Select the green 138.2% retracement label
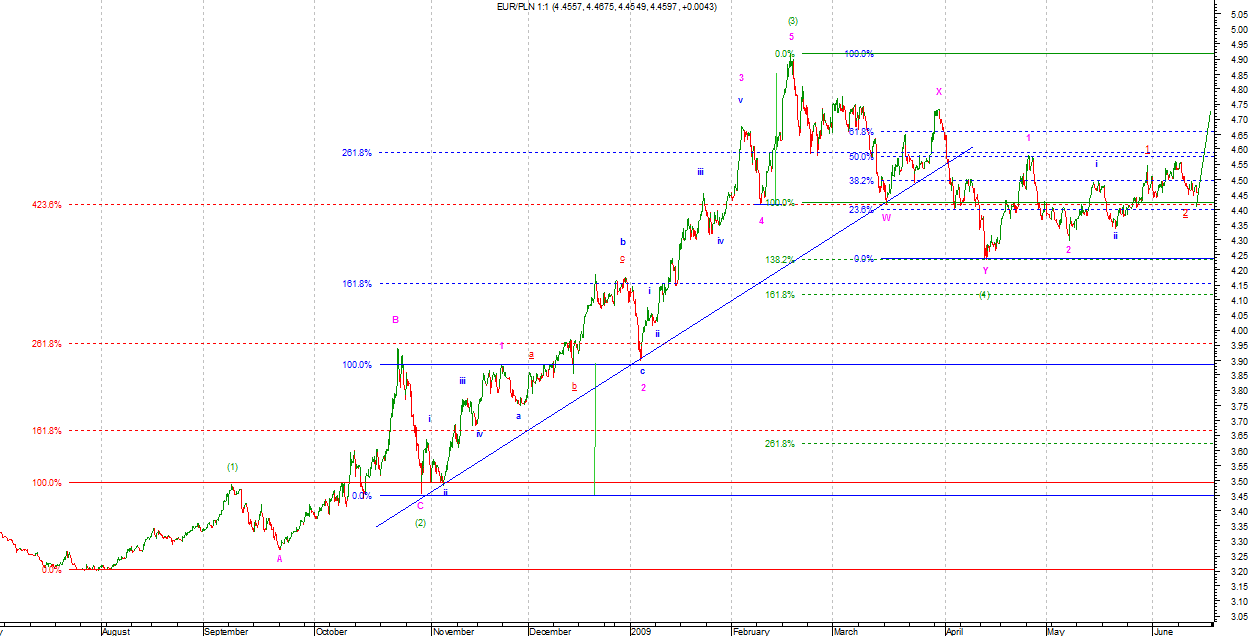 779,259
